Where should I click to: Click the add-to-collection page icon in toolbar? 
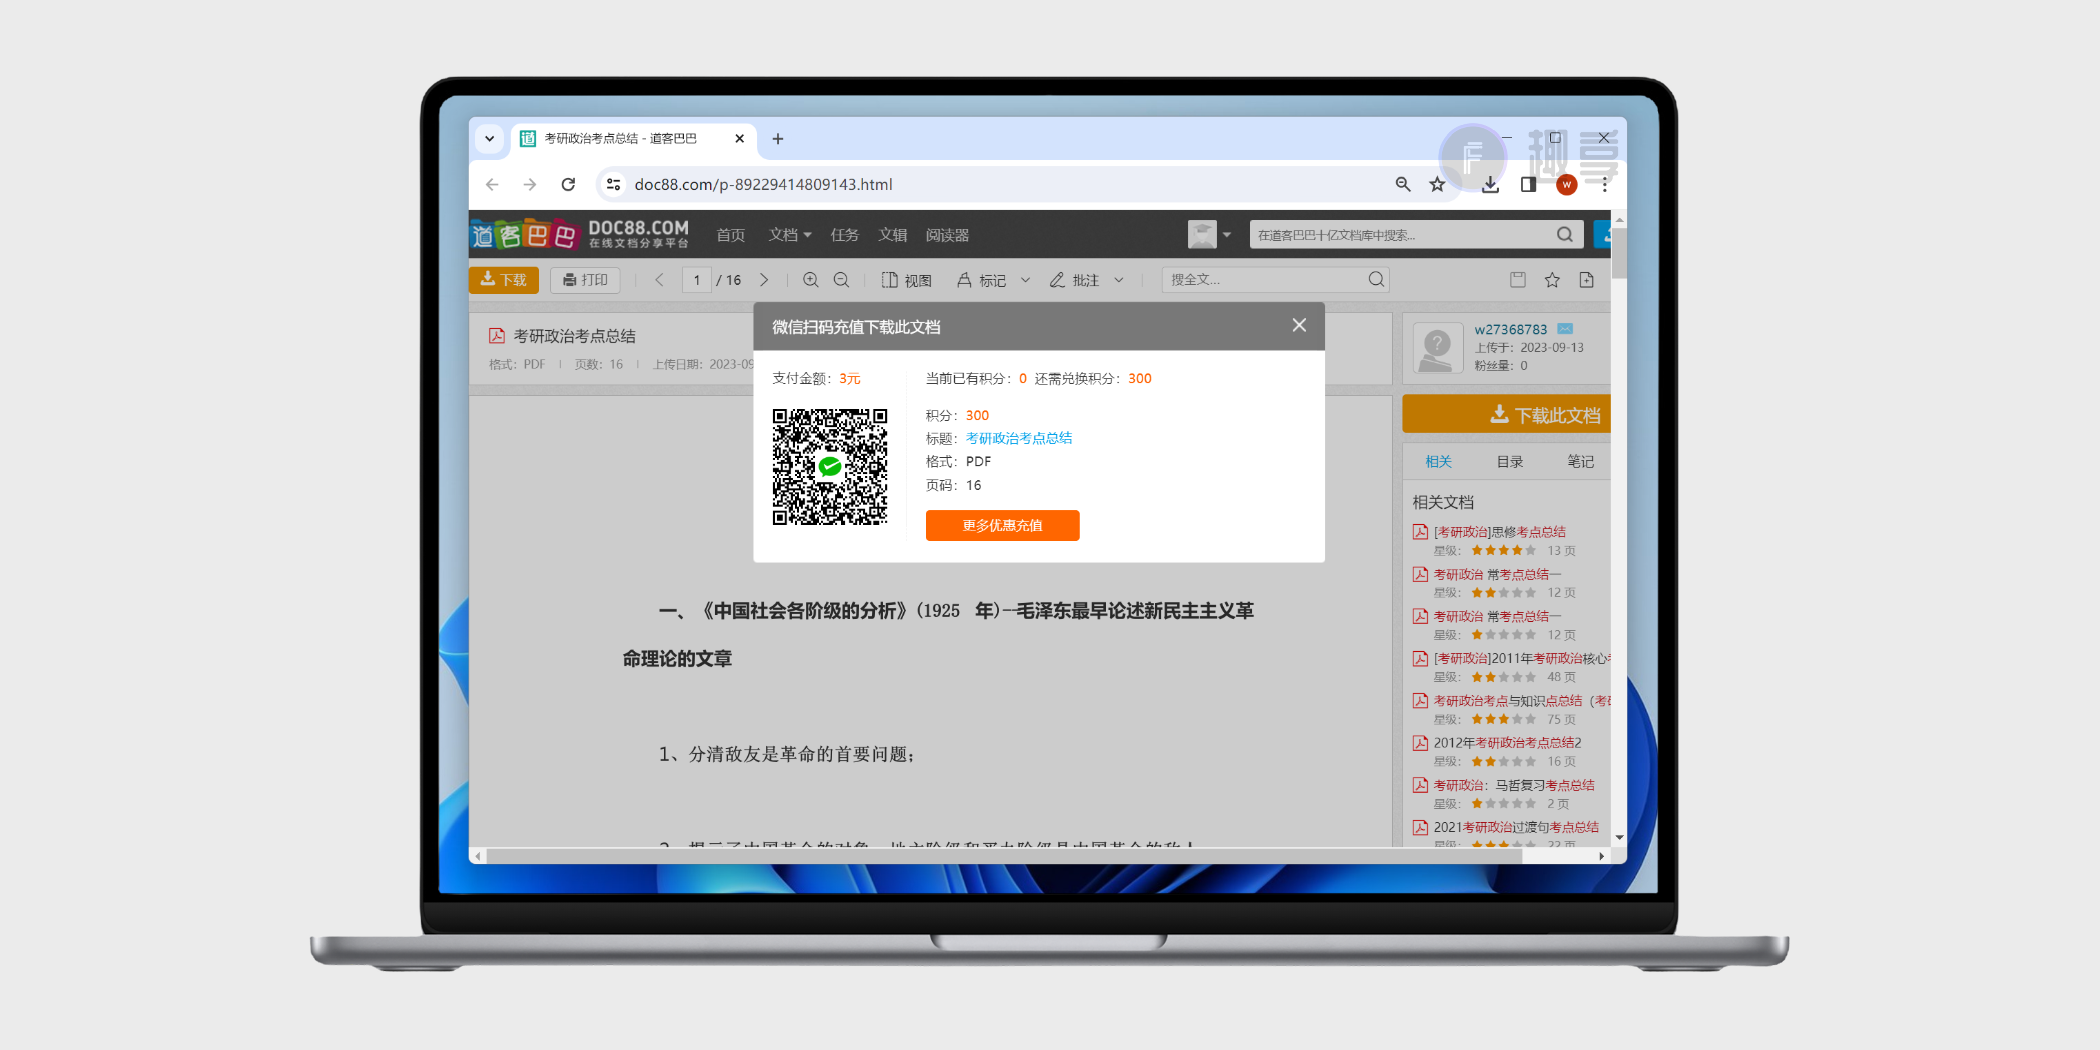[x=1587, y=280]
